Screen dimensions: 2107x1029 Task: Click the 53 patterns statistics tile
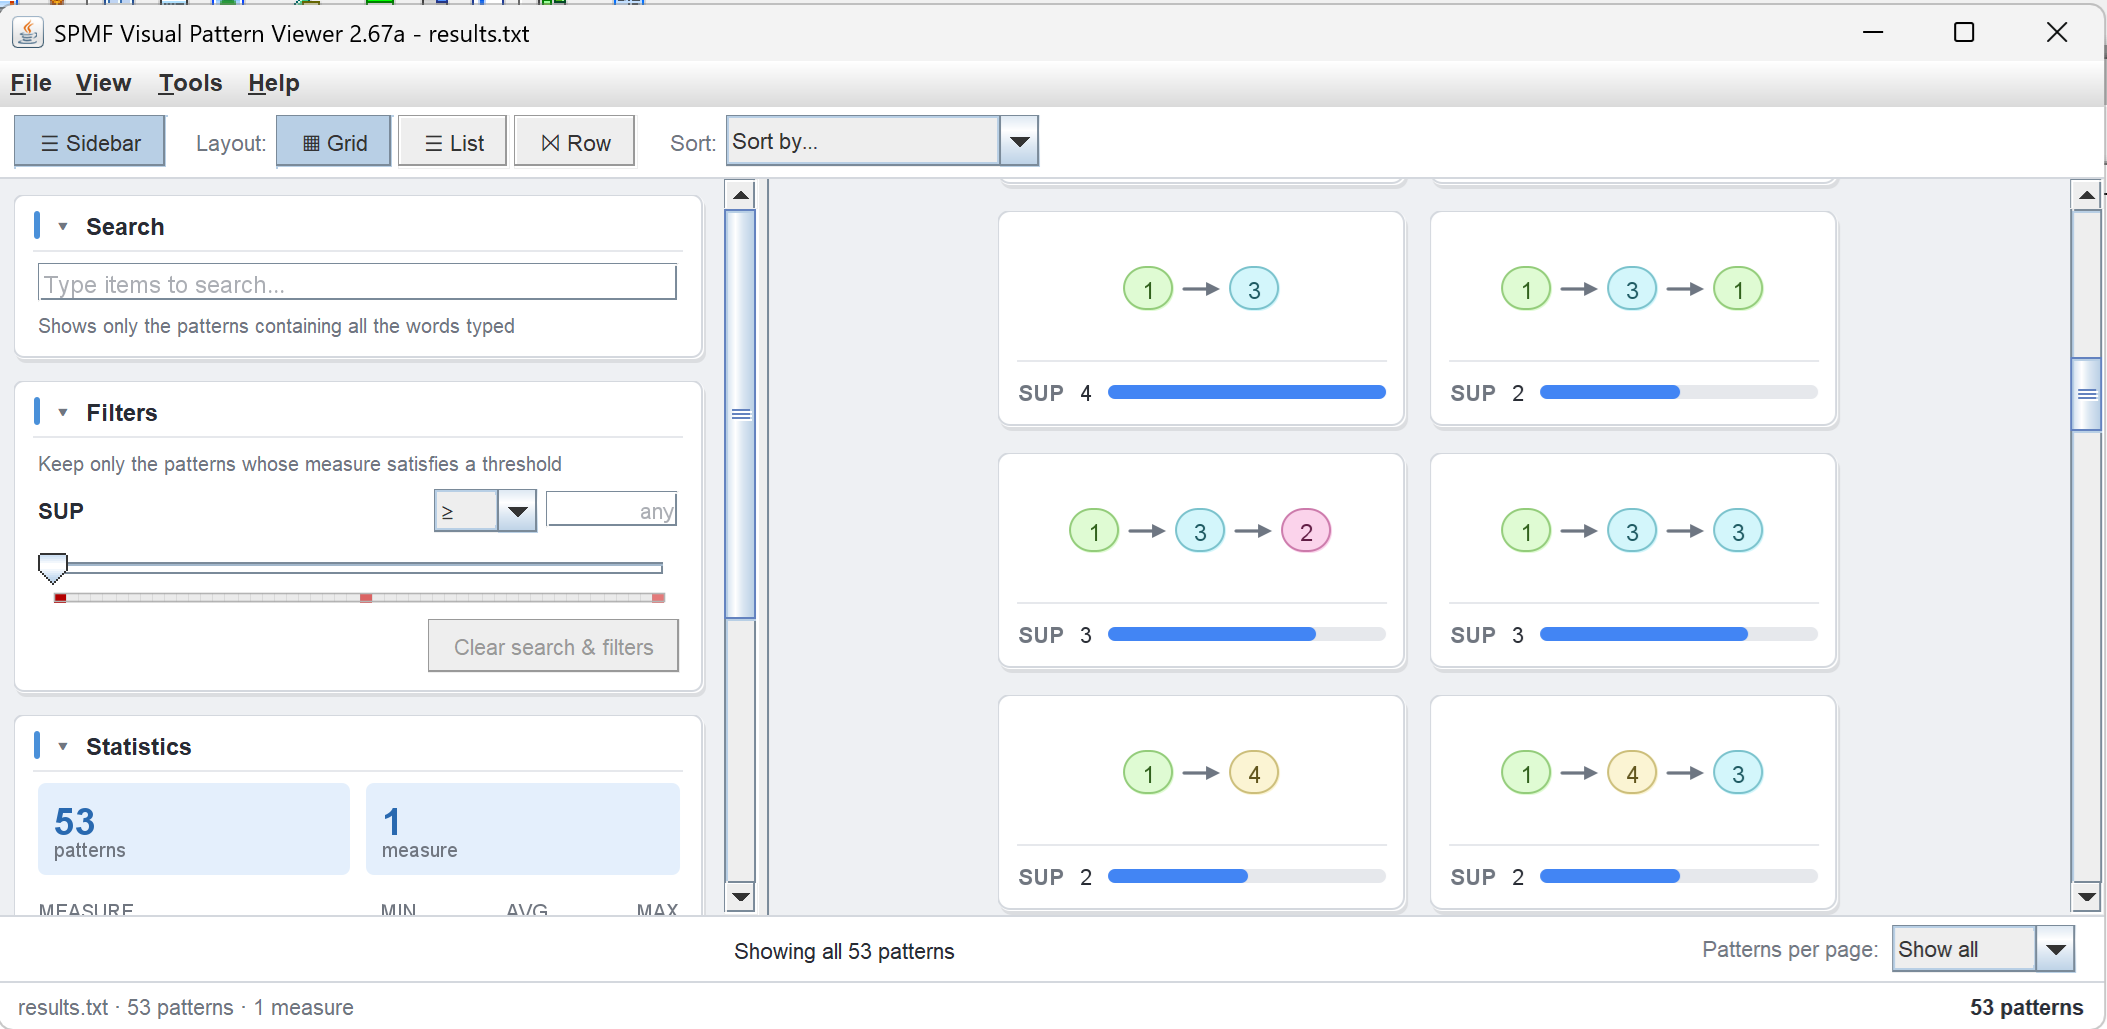(x=194, y=829)
